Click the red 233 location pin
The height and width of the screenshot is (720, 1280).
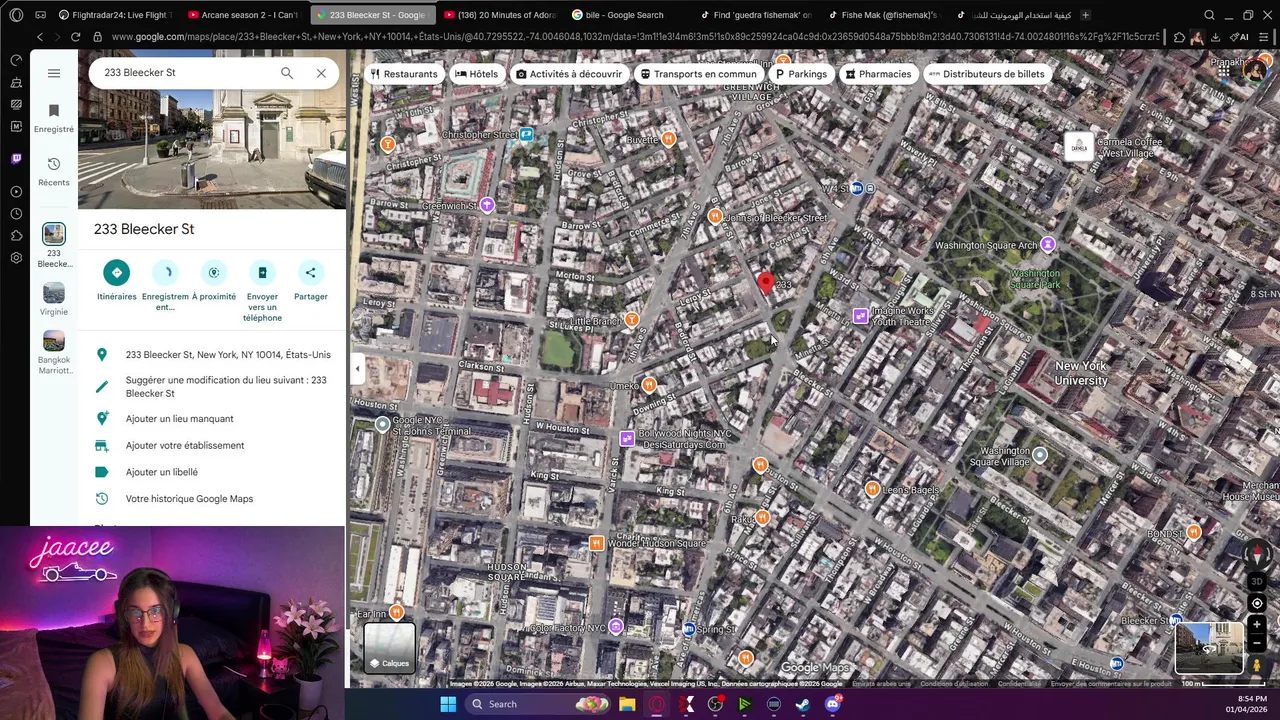[x=766, y=284]
